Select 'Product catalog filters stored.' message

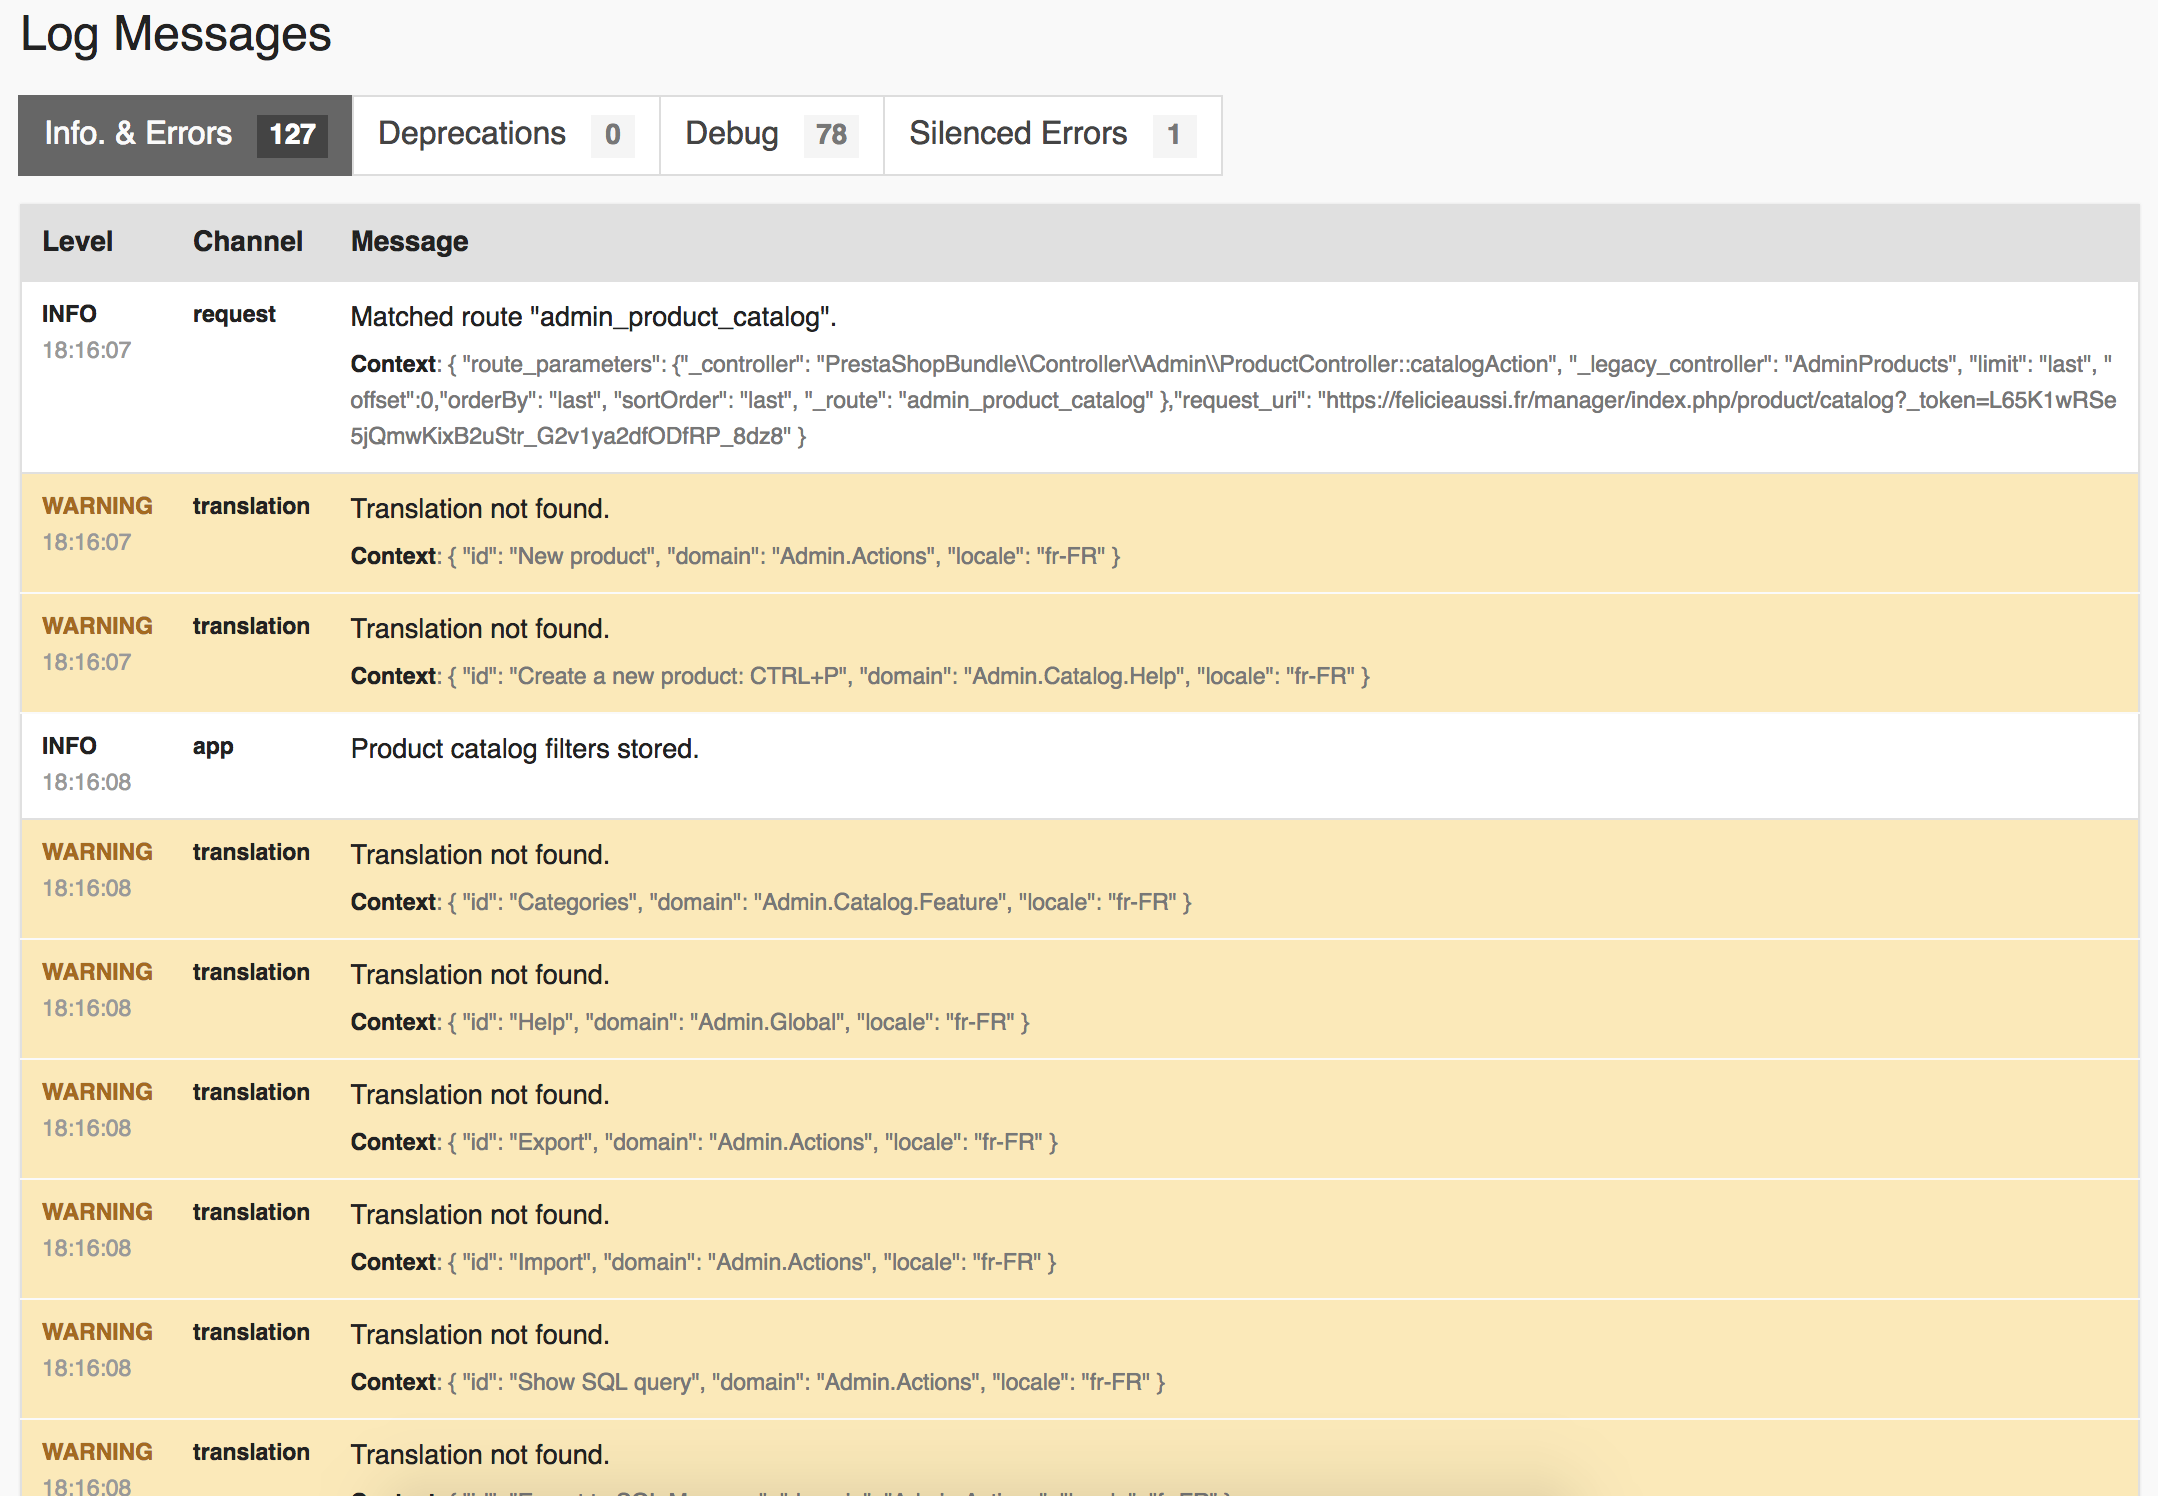(x=524, y=749)
